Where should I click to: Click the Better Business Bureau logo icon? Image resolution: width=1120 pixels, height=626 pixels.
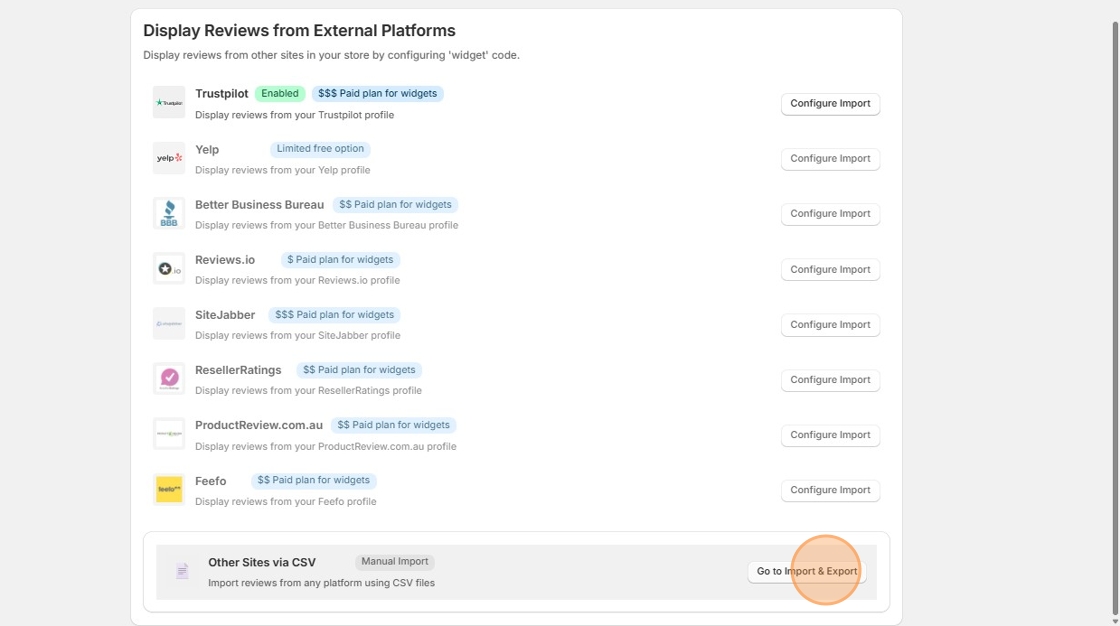pos(169,213)
